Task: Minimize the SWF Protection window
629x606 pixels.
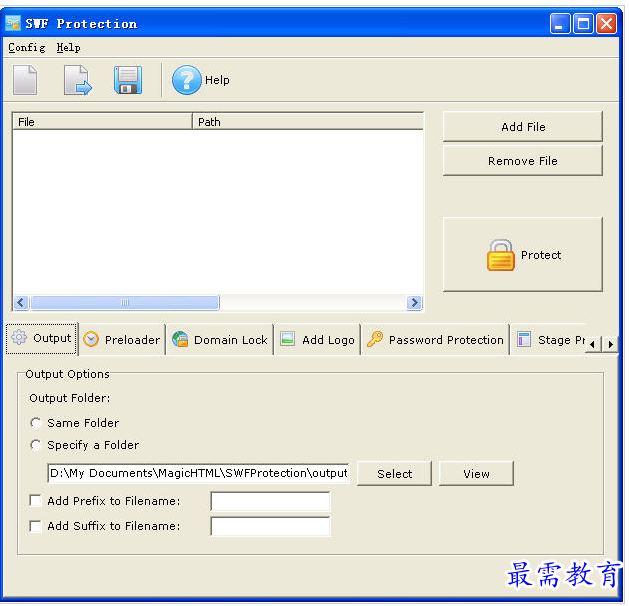Action: point(560,24)
